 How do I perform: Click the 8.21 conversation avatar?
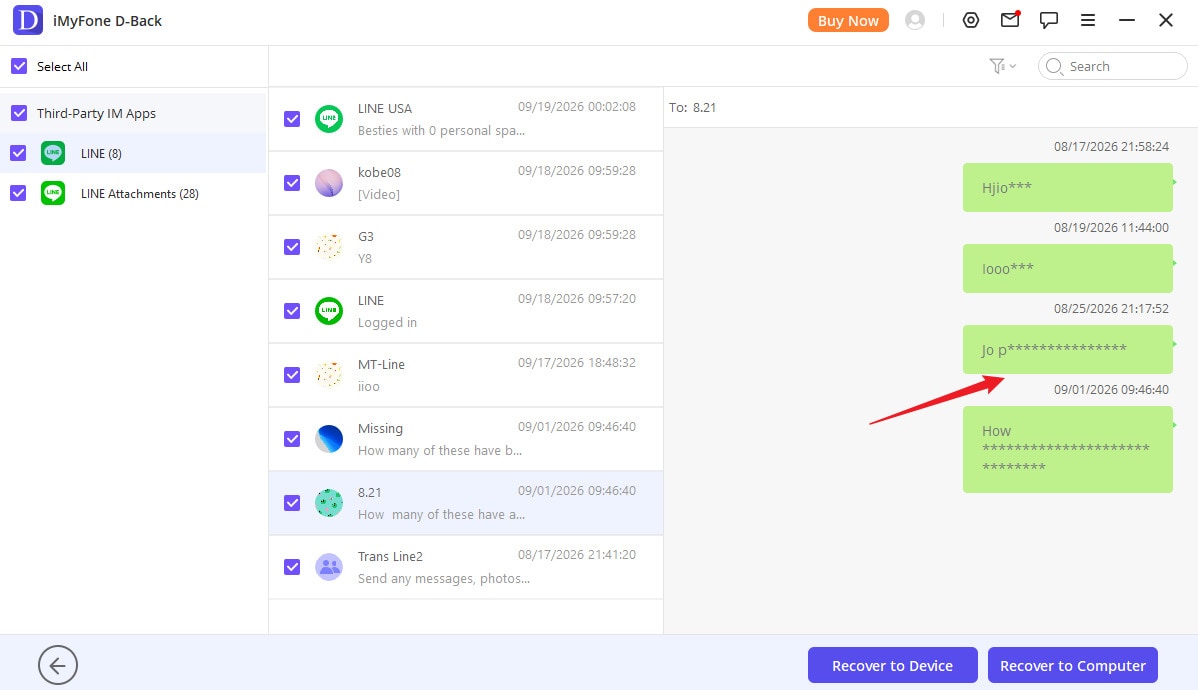click(329, 503)
